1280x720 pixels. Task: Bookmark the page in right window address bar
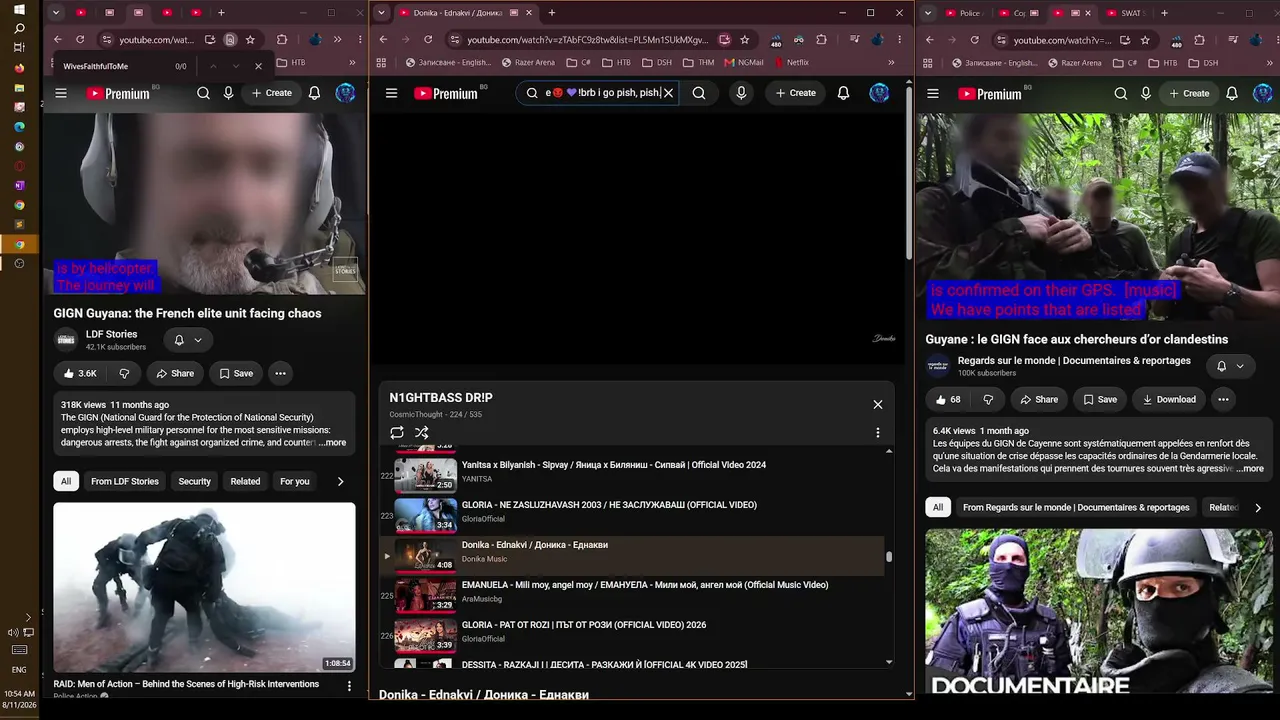tap(1145, 40)
